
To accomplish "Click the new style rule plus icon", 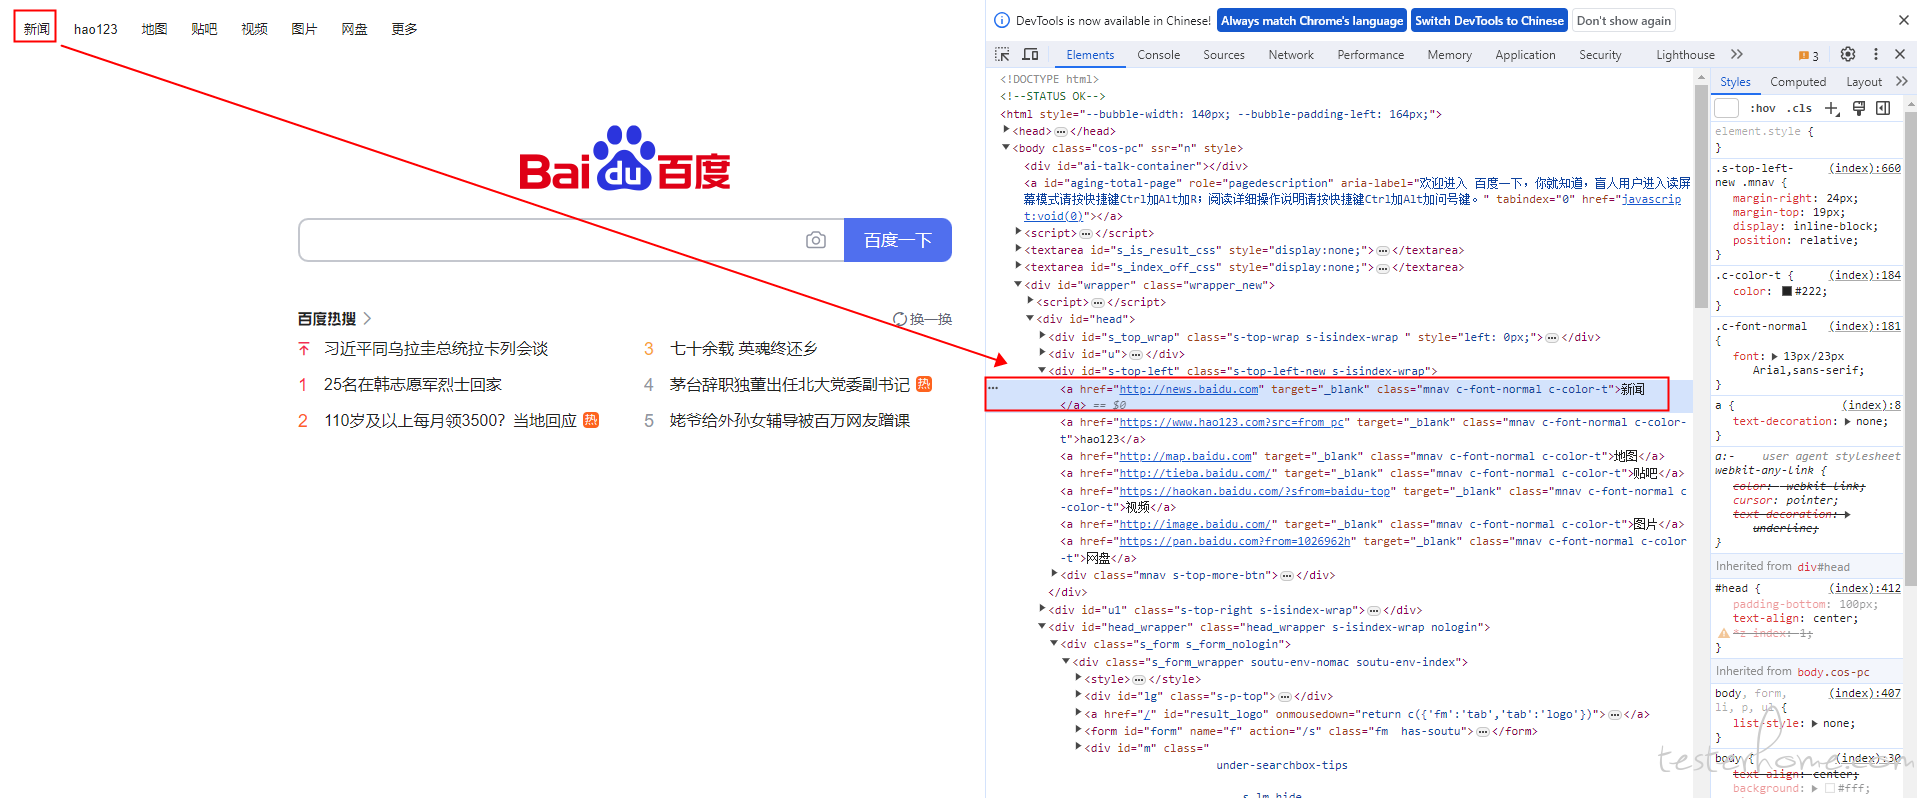I will (1832, 108).
